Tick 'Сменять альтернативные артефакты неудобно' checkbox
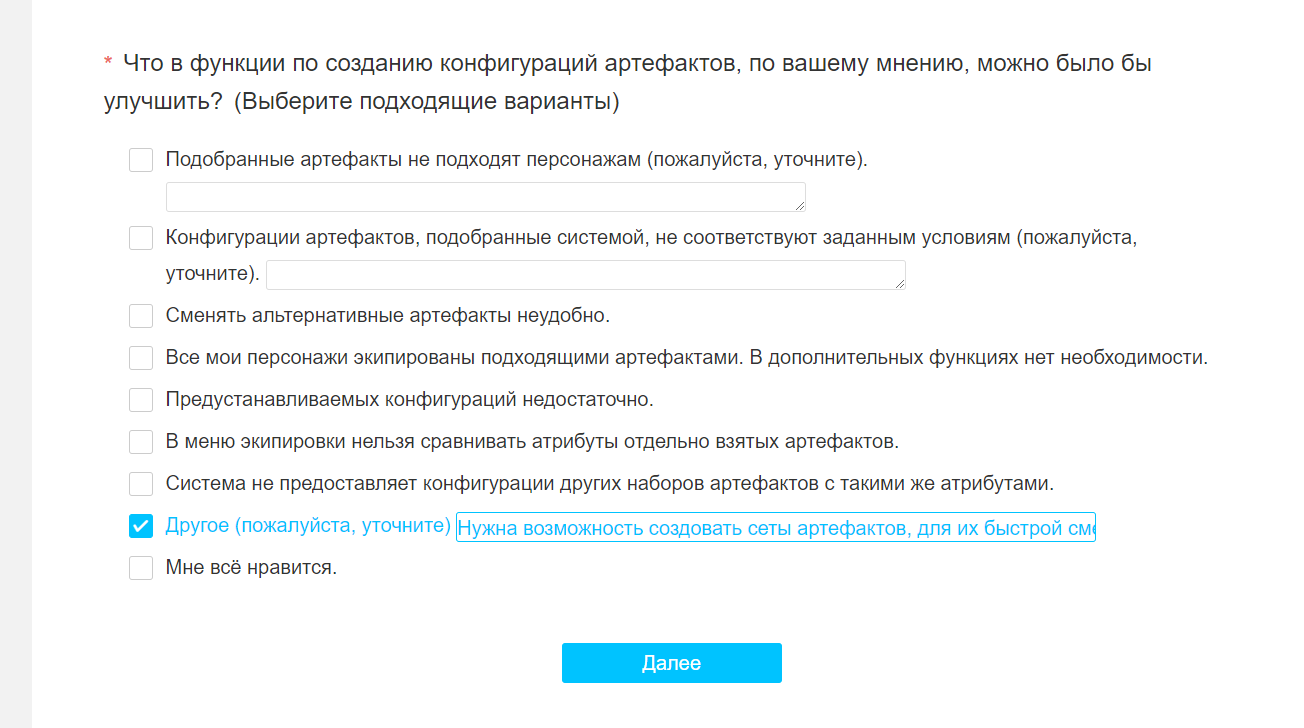The height and width of the screenshot is (728, 1304). pos(141,316)
